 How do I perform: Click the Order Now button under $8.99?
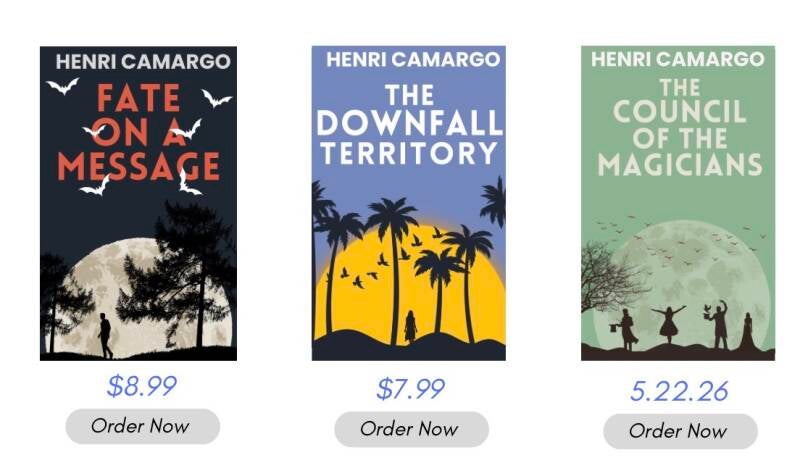(x=141, y=426)
